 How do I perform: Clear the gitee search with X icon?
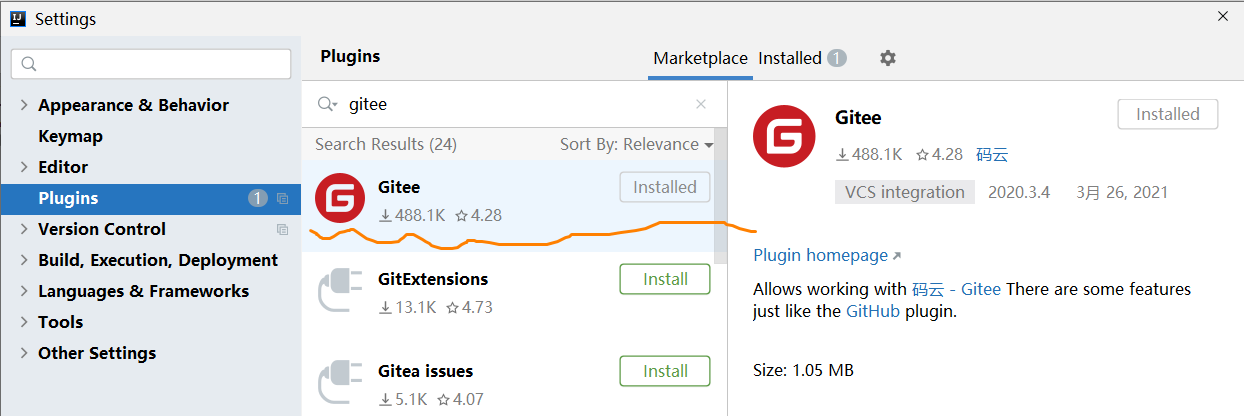pos(701,104)
